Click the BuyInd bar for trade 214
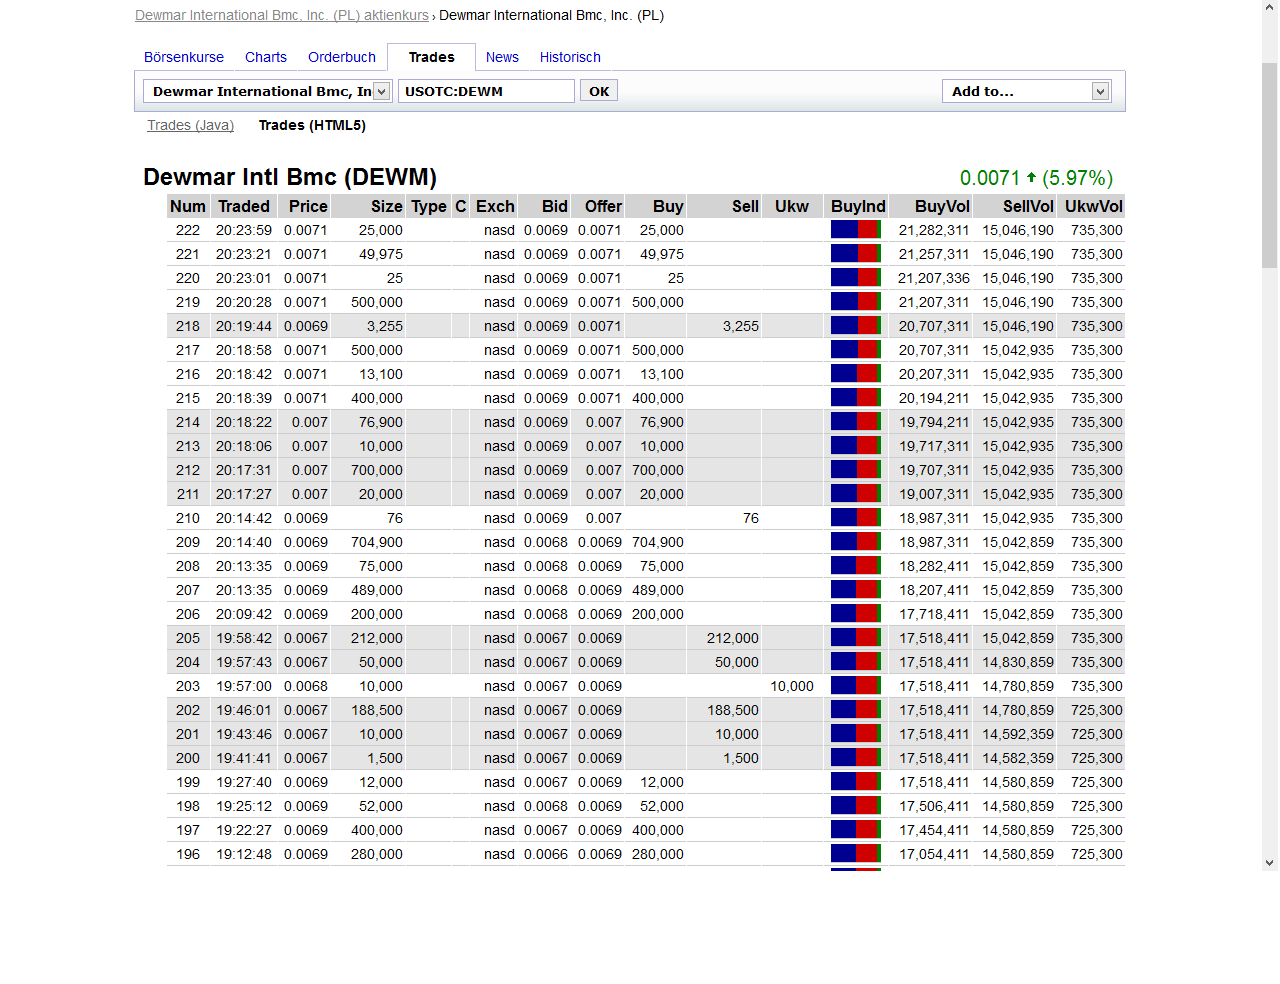This screenshot has width=1280, height=984. click(856, 421)
